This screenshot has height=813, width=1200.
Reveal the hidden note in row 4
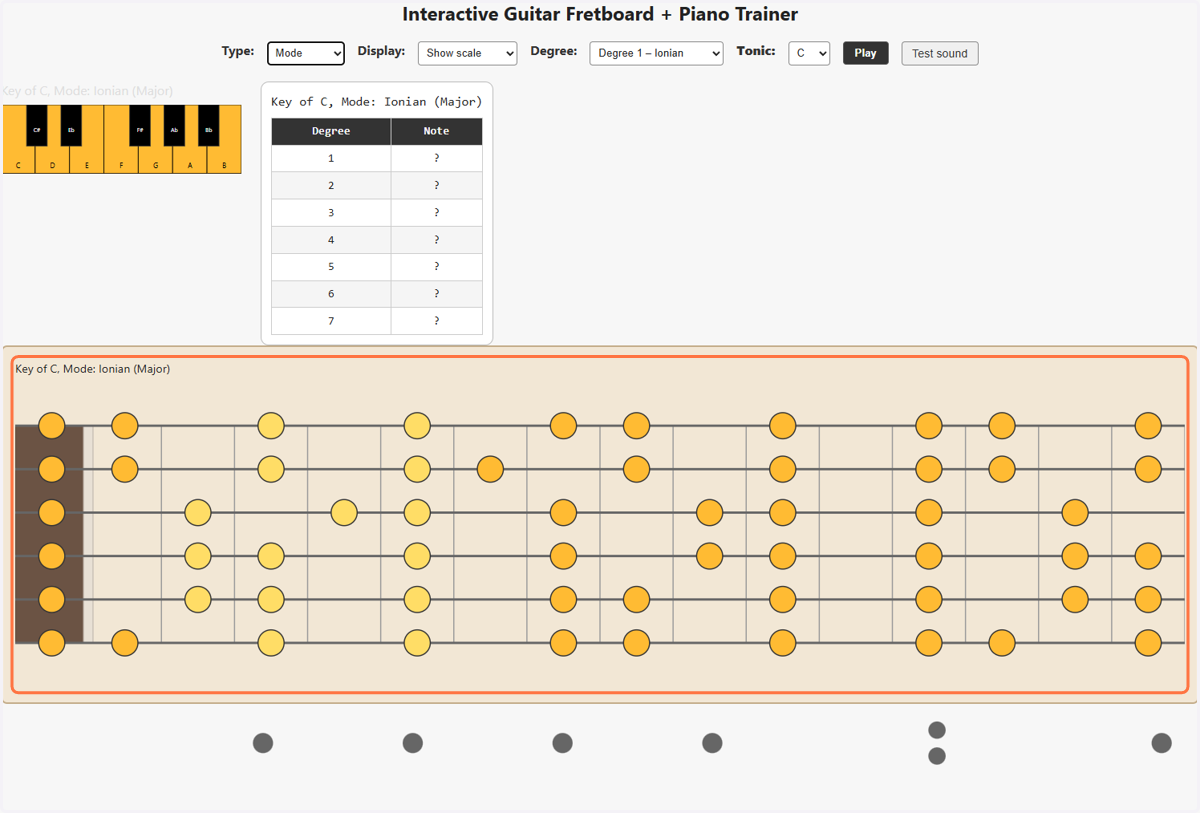[437, 240]
